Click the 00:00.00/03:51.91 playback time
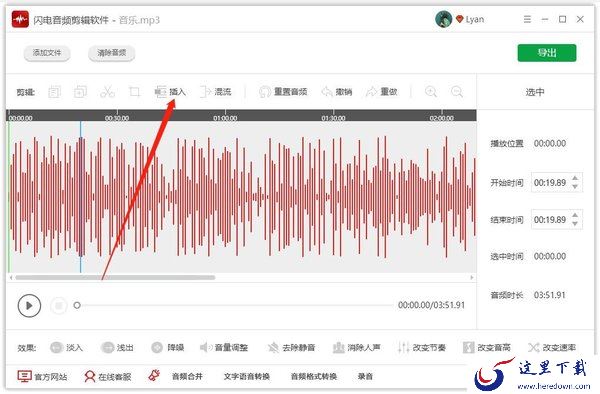Screen dimensions: 600x394 [x=431, y=305]
